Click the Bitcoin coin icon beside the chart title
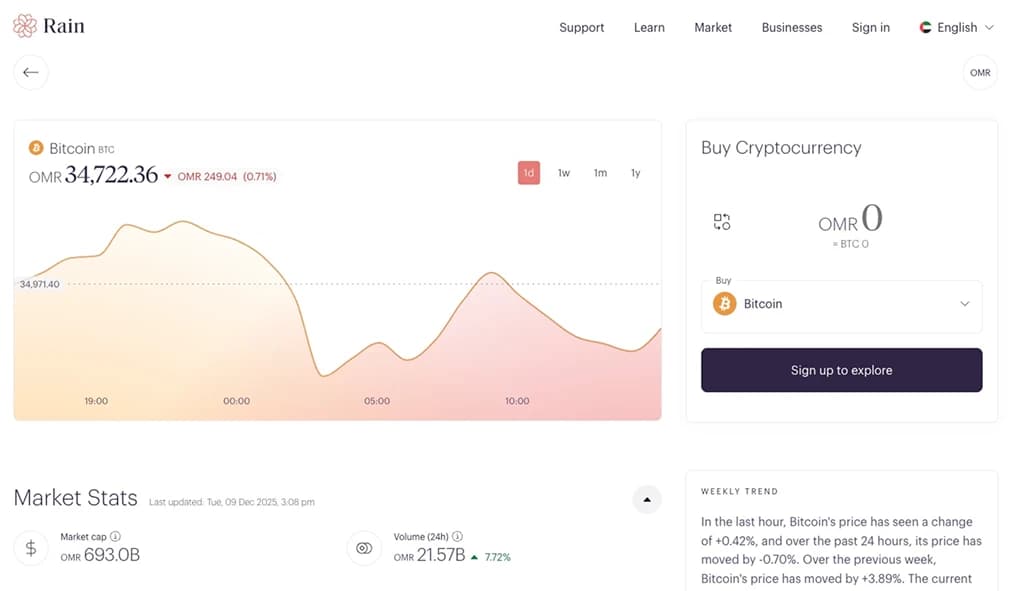The width and height of the screenshot is (1010, 591). 36,148
